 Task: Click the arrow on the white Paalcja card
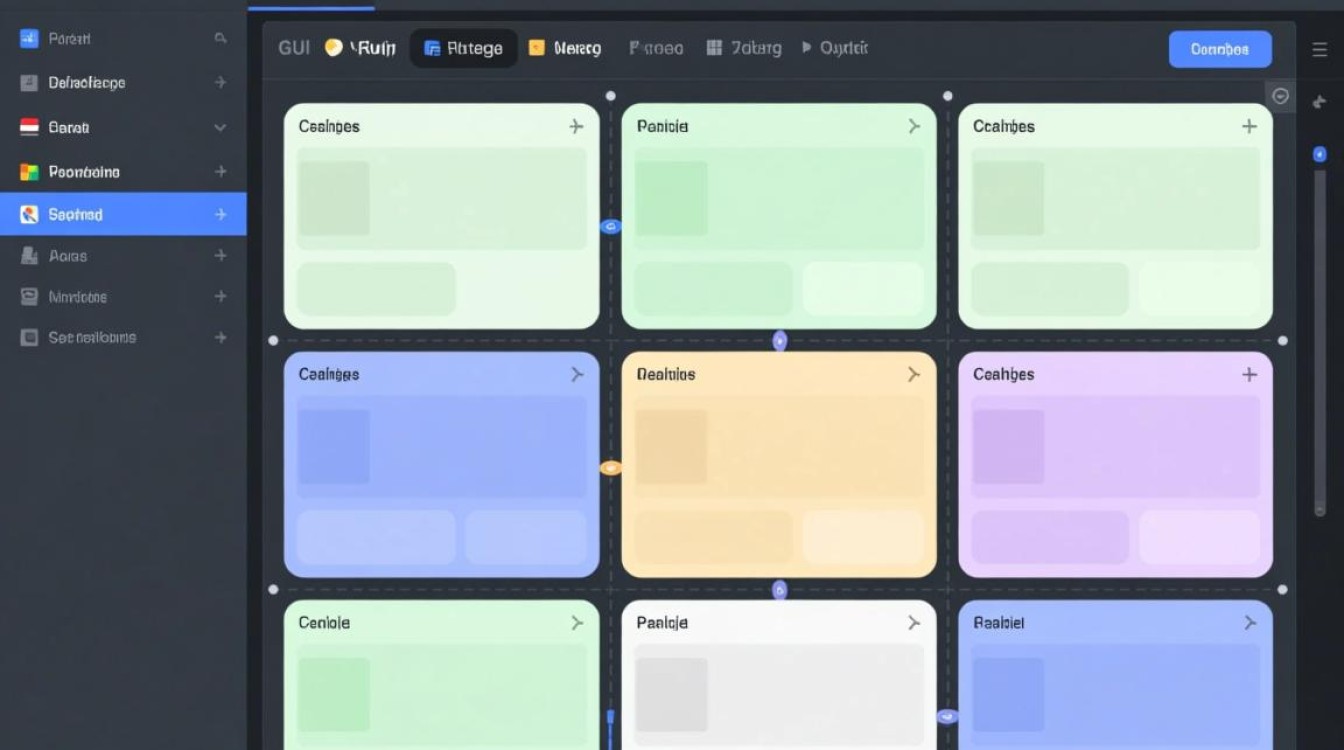coord(913,622)
